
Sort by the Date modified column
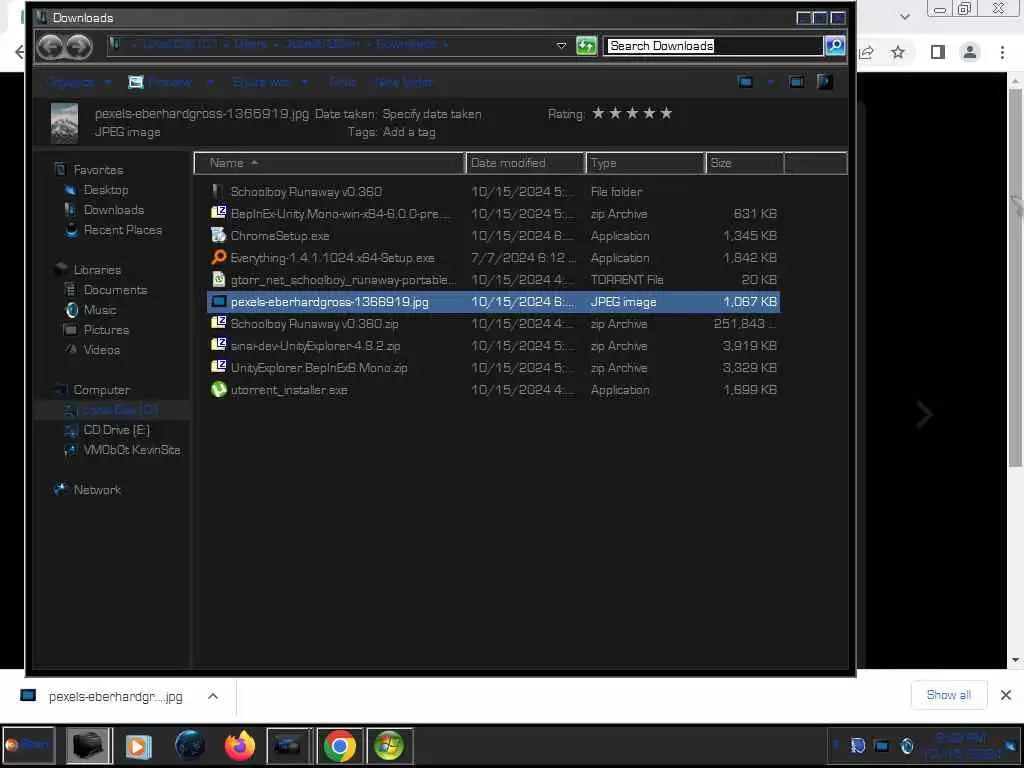point(525,163)
